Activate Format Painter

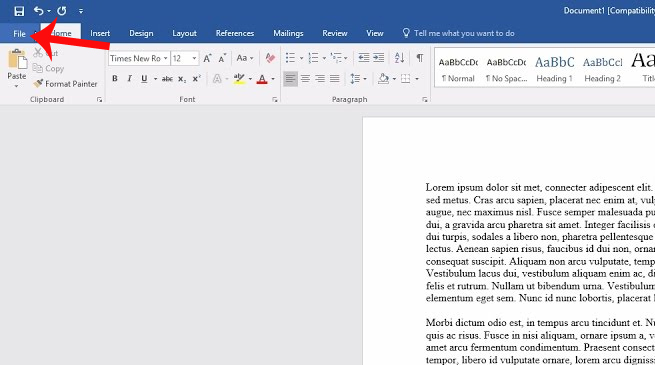[x=66, y=84]
